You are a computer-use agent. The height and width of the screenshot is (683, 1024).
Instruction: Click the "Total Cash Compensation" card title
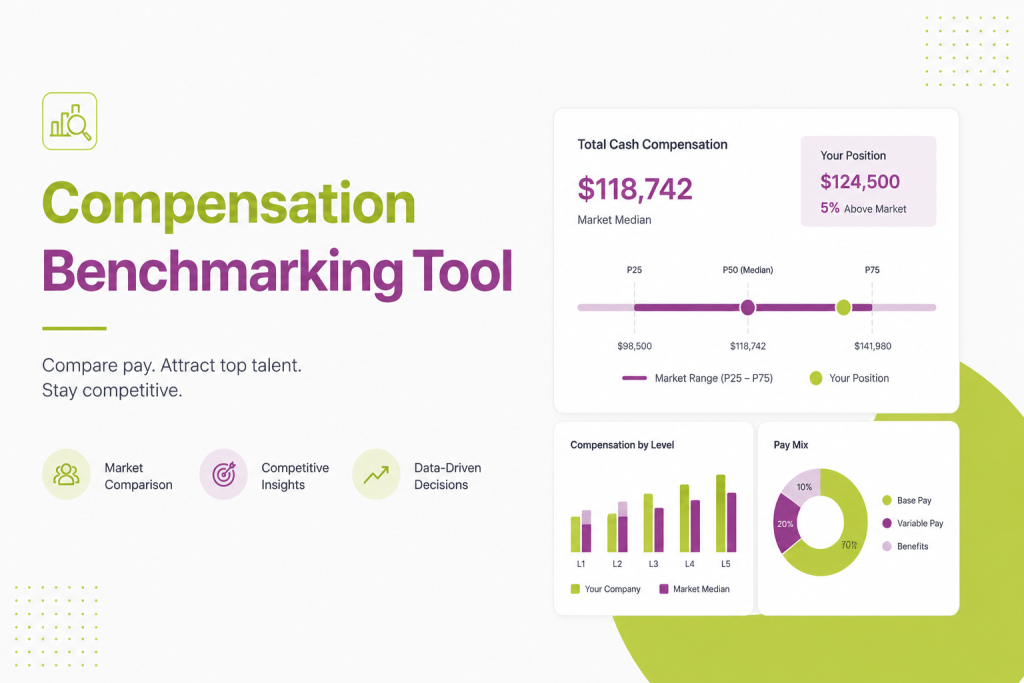[652, 144]
